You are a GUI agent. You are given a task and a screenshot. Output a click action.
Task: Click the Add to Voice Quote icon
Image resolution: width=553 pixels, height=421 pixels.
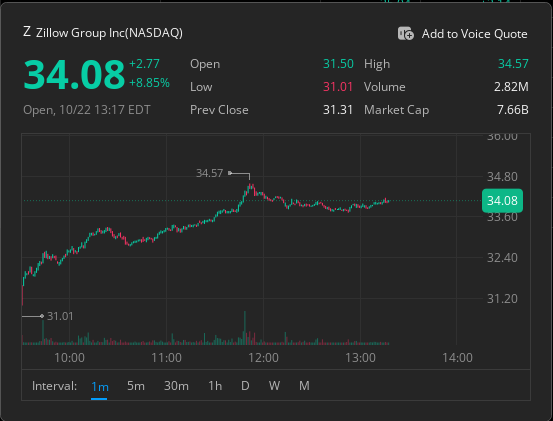click(x=406, y=33)
